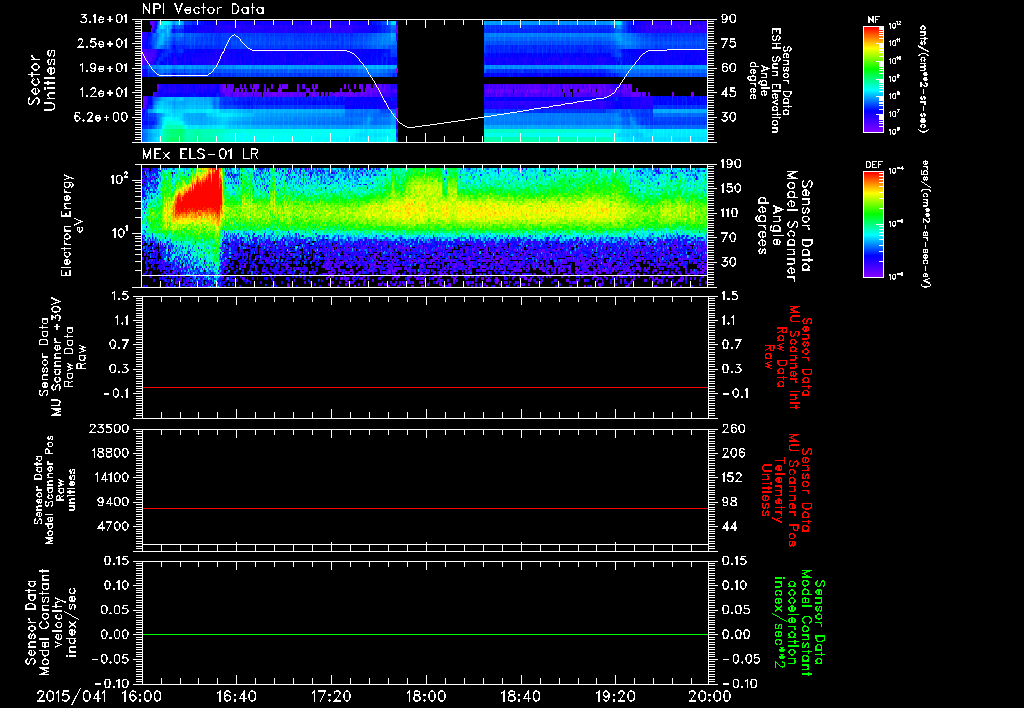Viewport: 1024px width, 708px height.
Task: Click the '18:00' time axis label
Action: coord(426,696)
